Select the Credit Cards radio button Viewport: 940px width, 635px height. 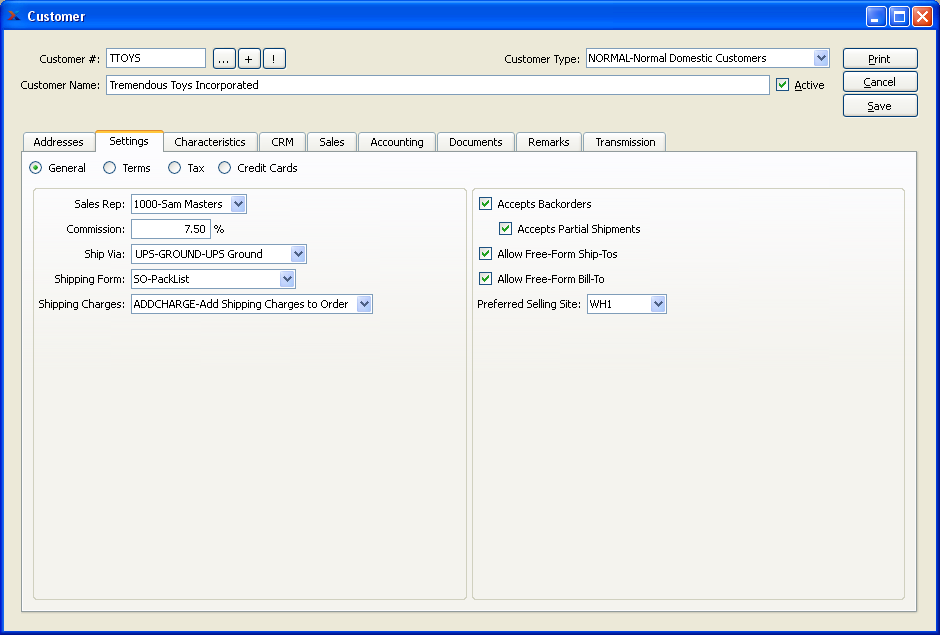pyautogui.click(x=224, y=168)
